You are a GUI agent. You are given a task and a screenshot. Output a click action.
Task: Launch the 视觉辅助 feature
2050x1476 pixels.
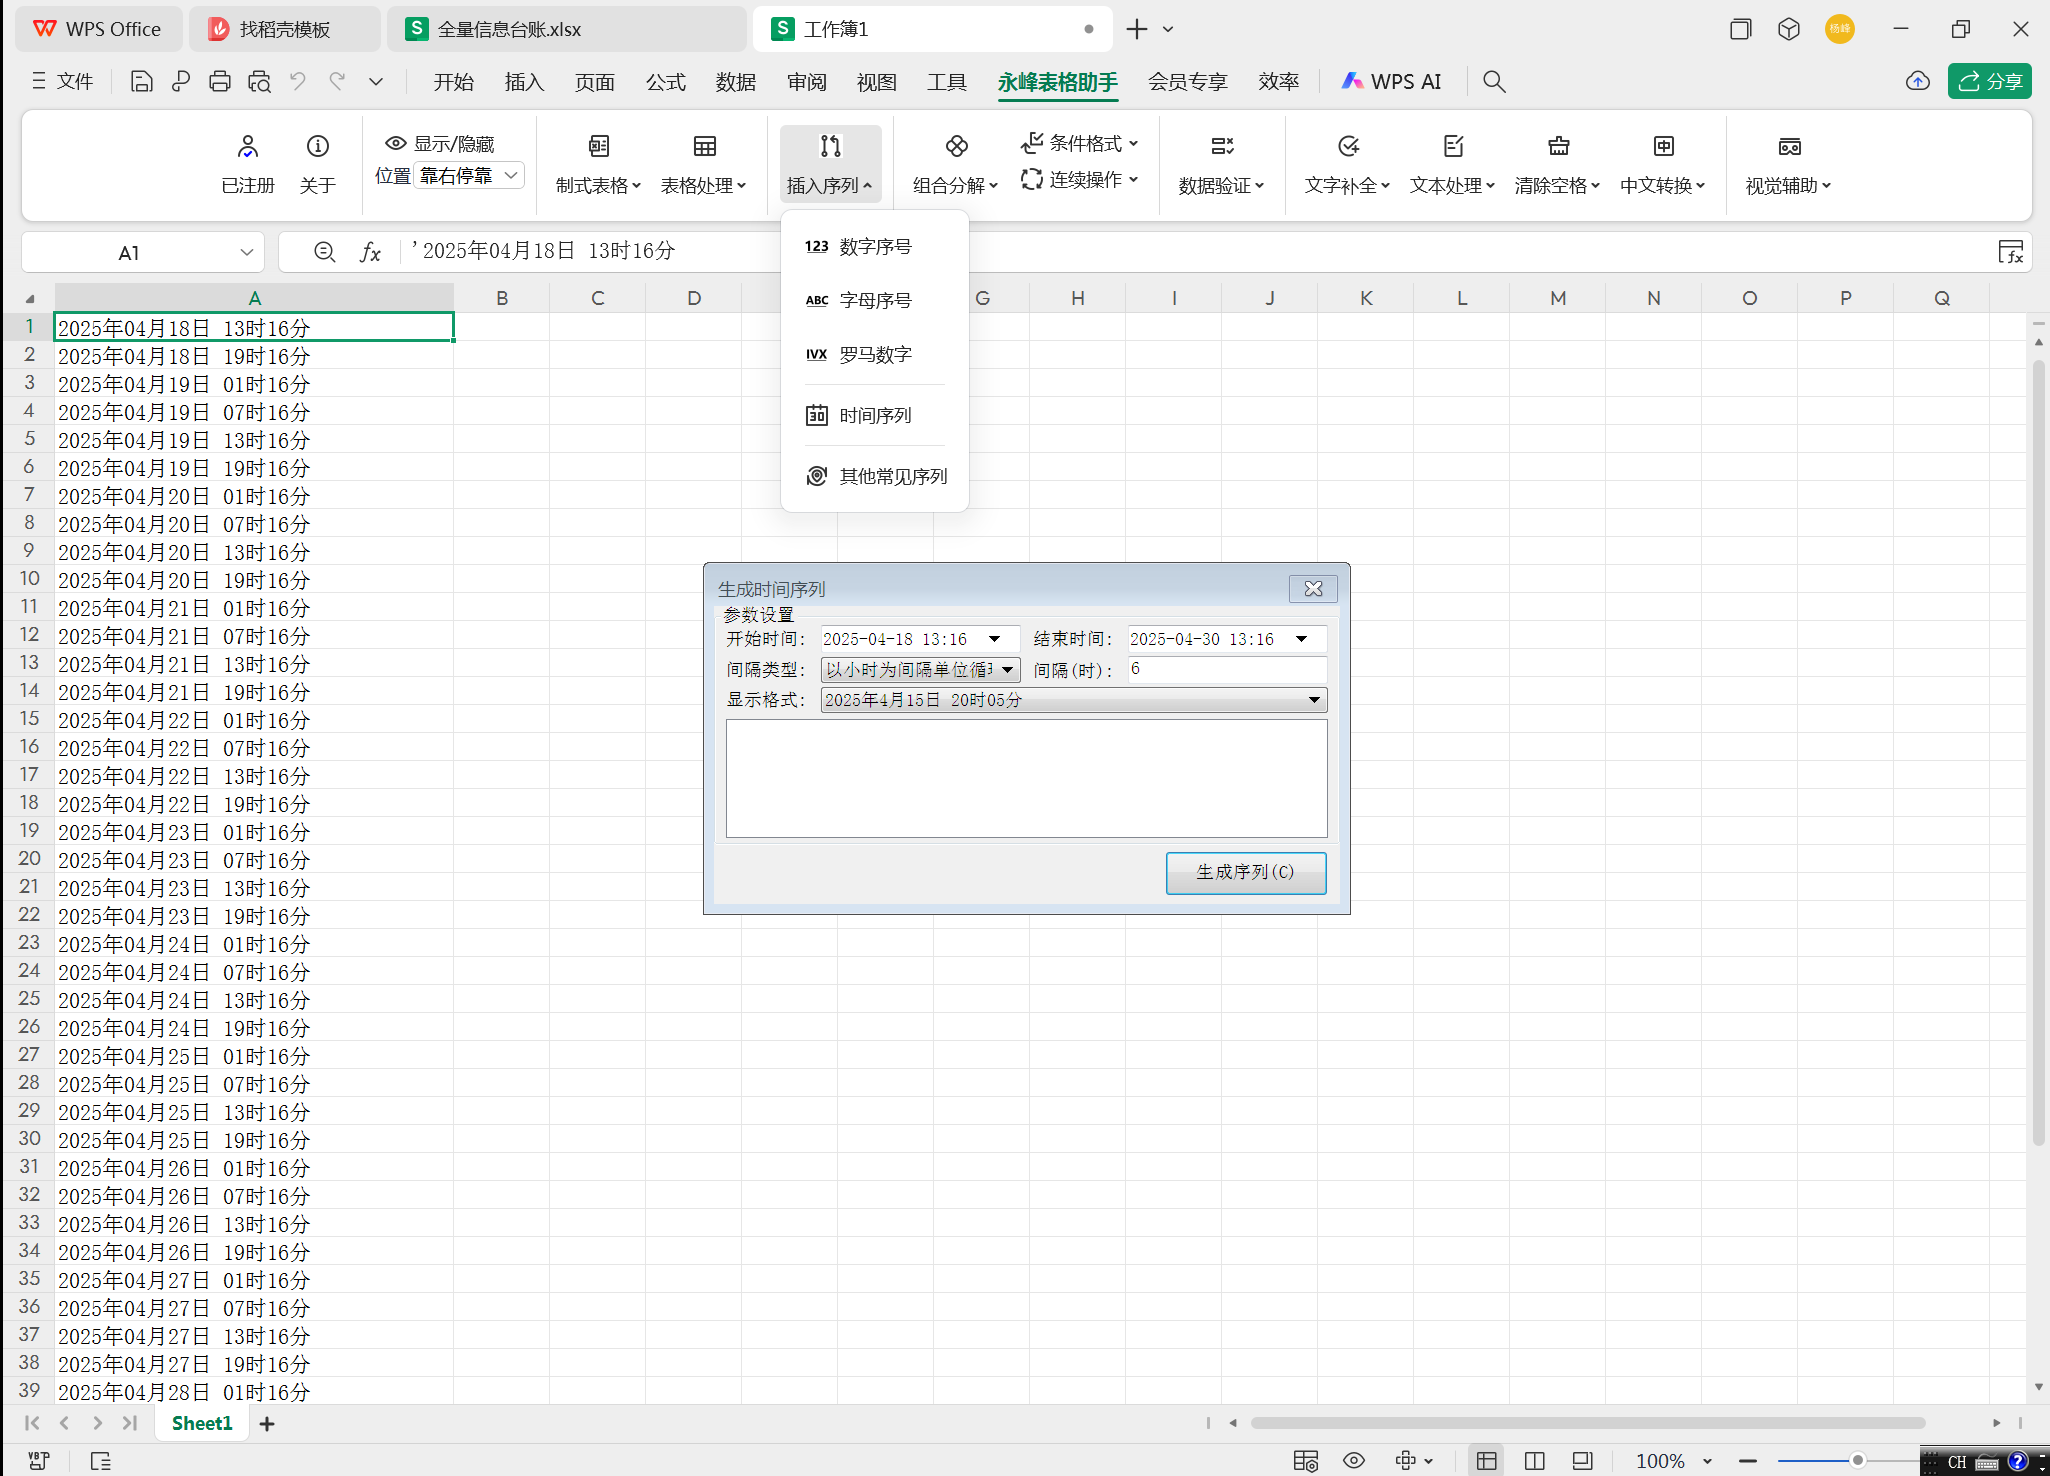tap(1787, 163)
